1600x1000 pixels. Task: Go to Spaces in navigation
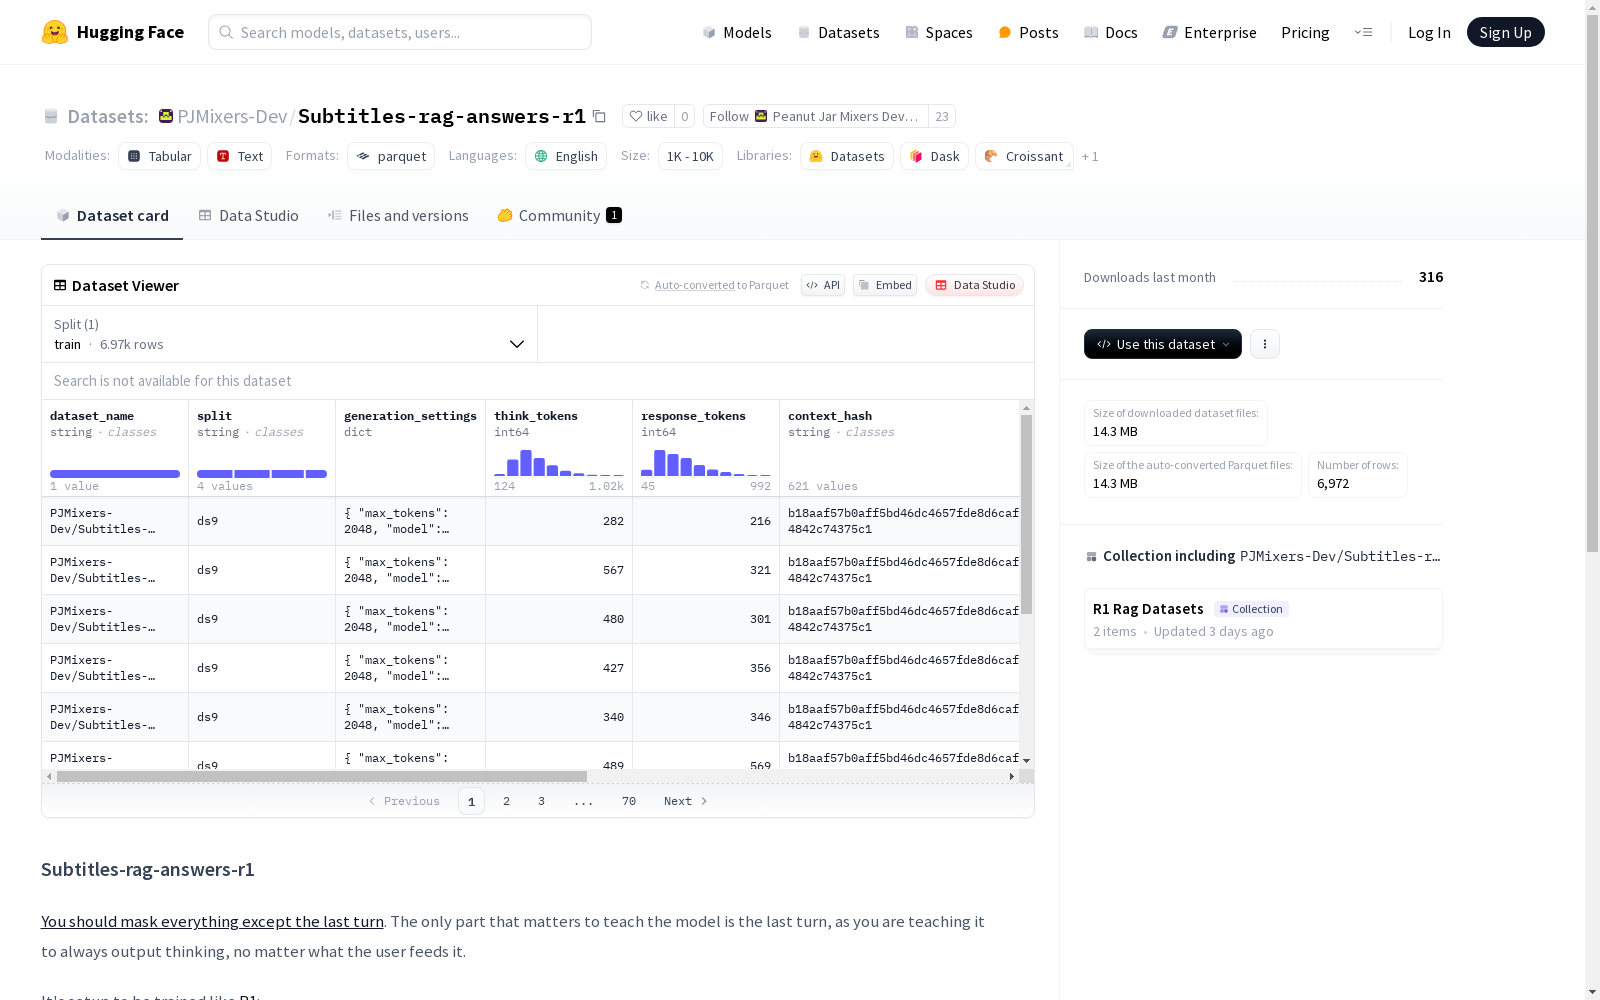tap(939, 32)
